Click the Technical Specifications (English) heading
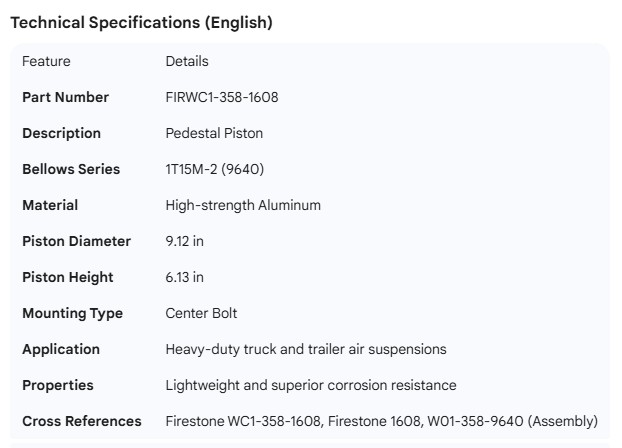Viewport: 622px width, 448px height. pos(141,22)
